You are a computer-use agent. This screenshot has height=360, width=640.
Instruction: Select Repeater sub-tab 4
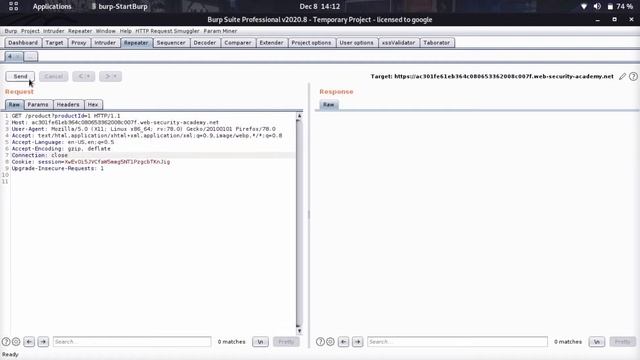(x=13, y=57)
